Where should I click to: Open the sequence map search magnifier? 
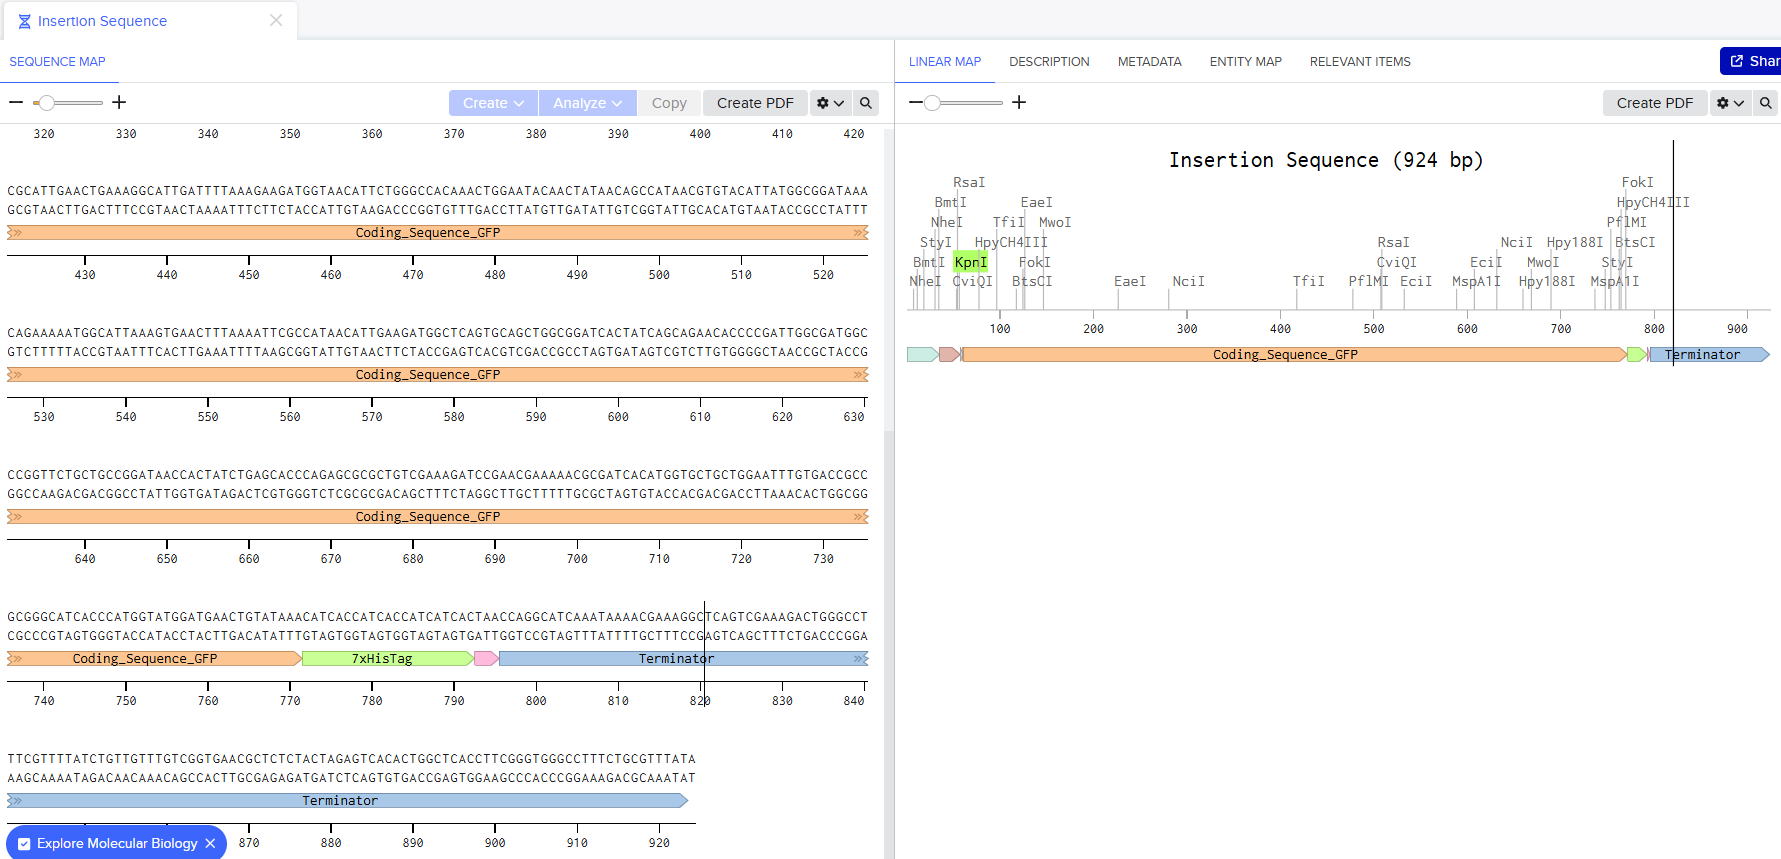click(866, 103)
